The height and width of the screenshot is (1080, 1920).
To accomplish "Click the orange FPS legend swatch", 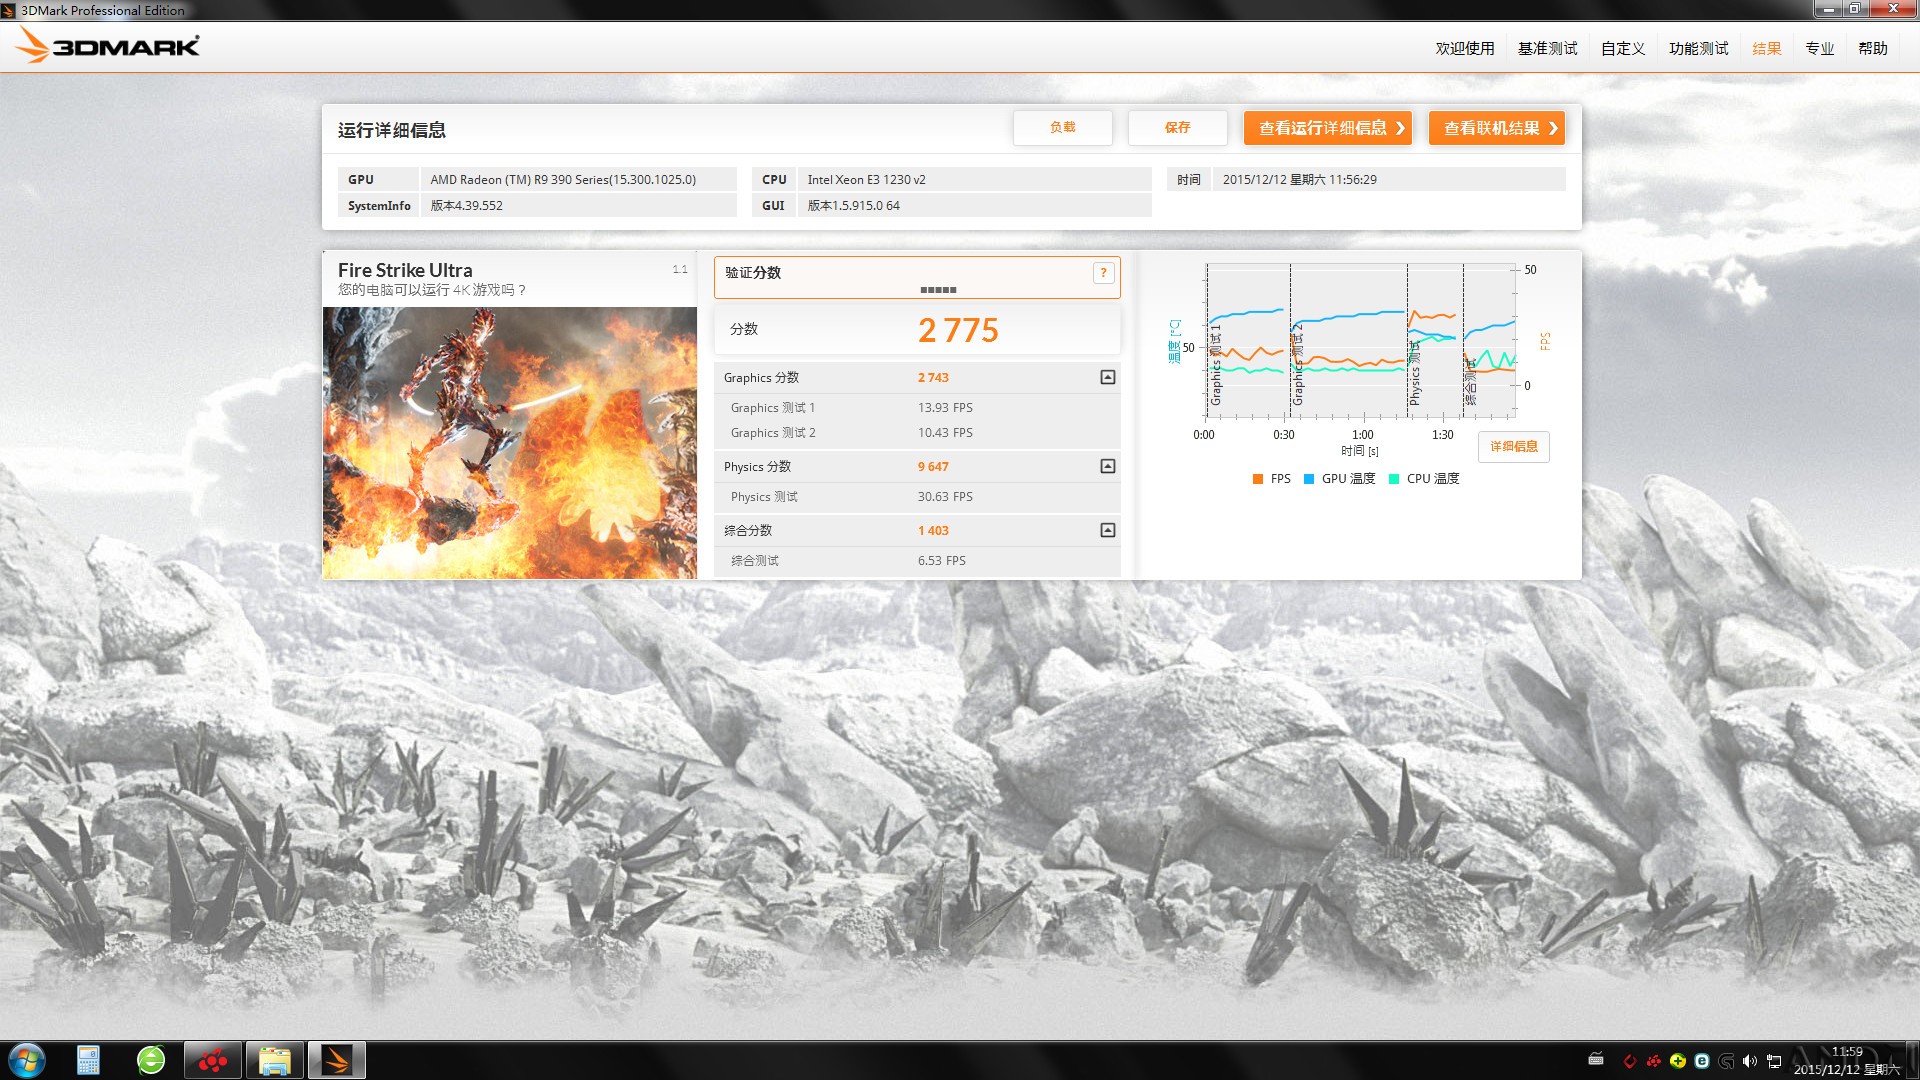I will [1257, 479].
